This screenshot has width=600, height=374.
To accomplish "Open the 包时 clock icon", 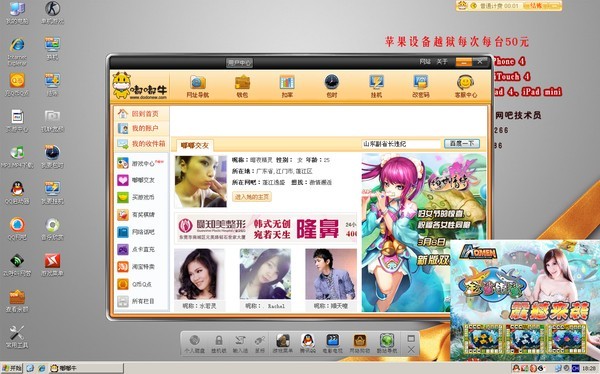I will pyautogui.click(x=332, y=86).
